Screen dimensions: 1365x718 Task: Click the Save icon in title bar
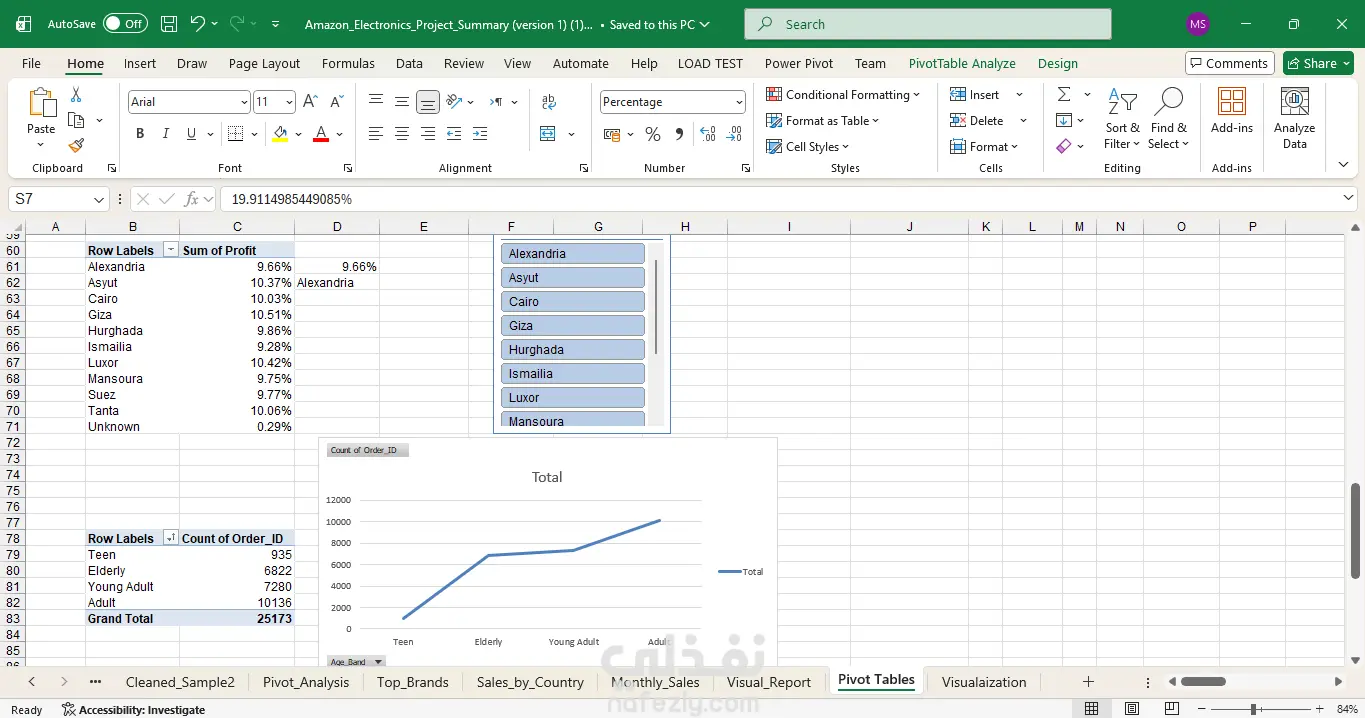point(169,24)
